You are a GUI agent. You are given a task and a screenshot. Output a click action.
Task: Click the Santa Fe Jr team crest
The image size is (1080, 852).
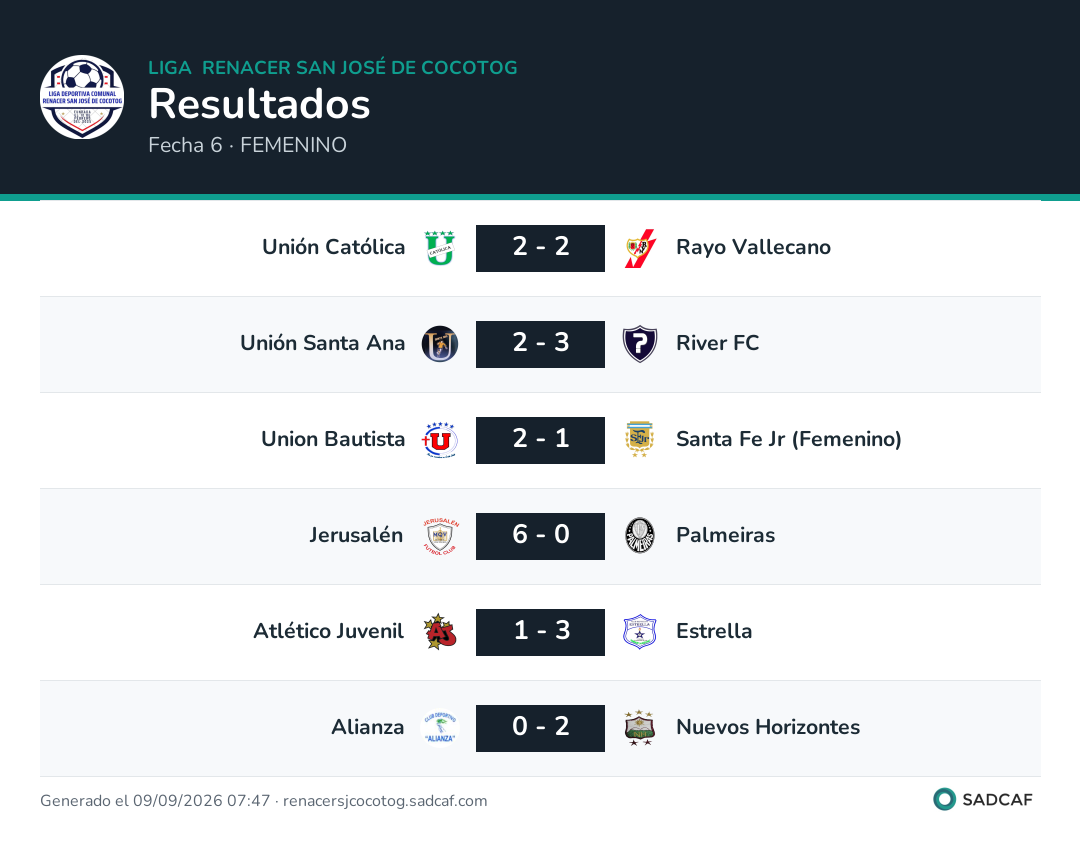point(640,440)
